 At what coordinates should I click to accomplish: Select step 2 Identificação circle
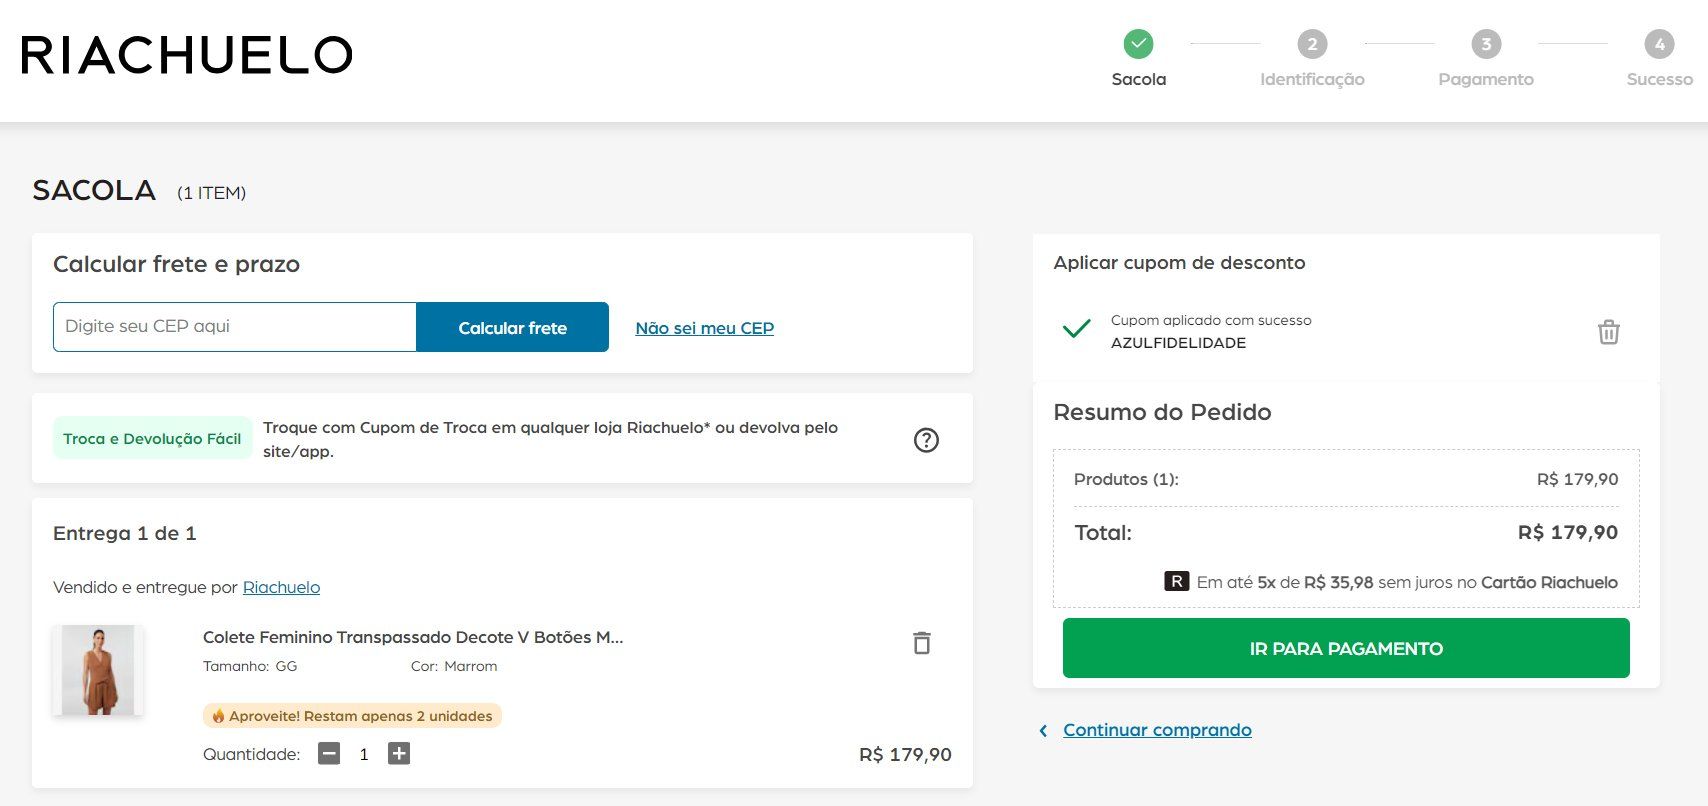point(1312,44)
